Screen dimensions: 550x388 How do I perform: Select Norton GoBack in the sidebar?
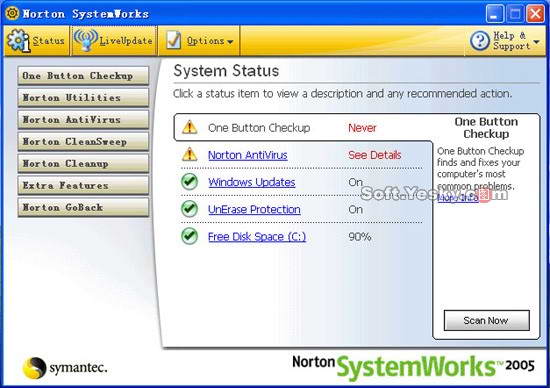[83, 207]
